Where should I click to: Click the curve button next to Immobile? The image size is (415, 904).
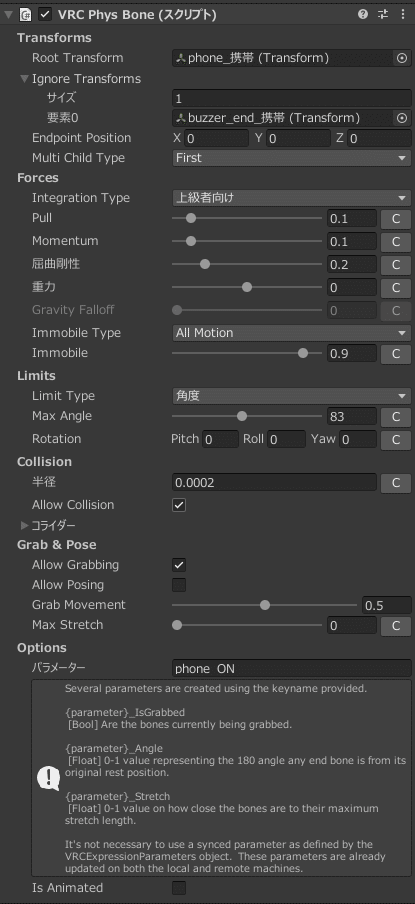point(396,353)
